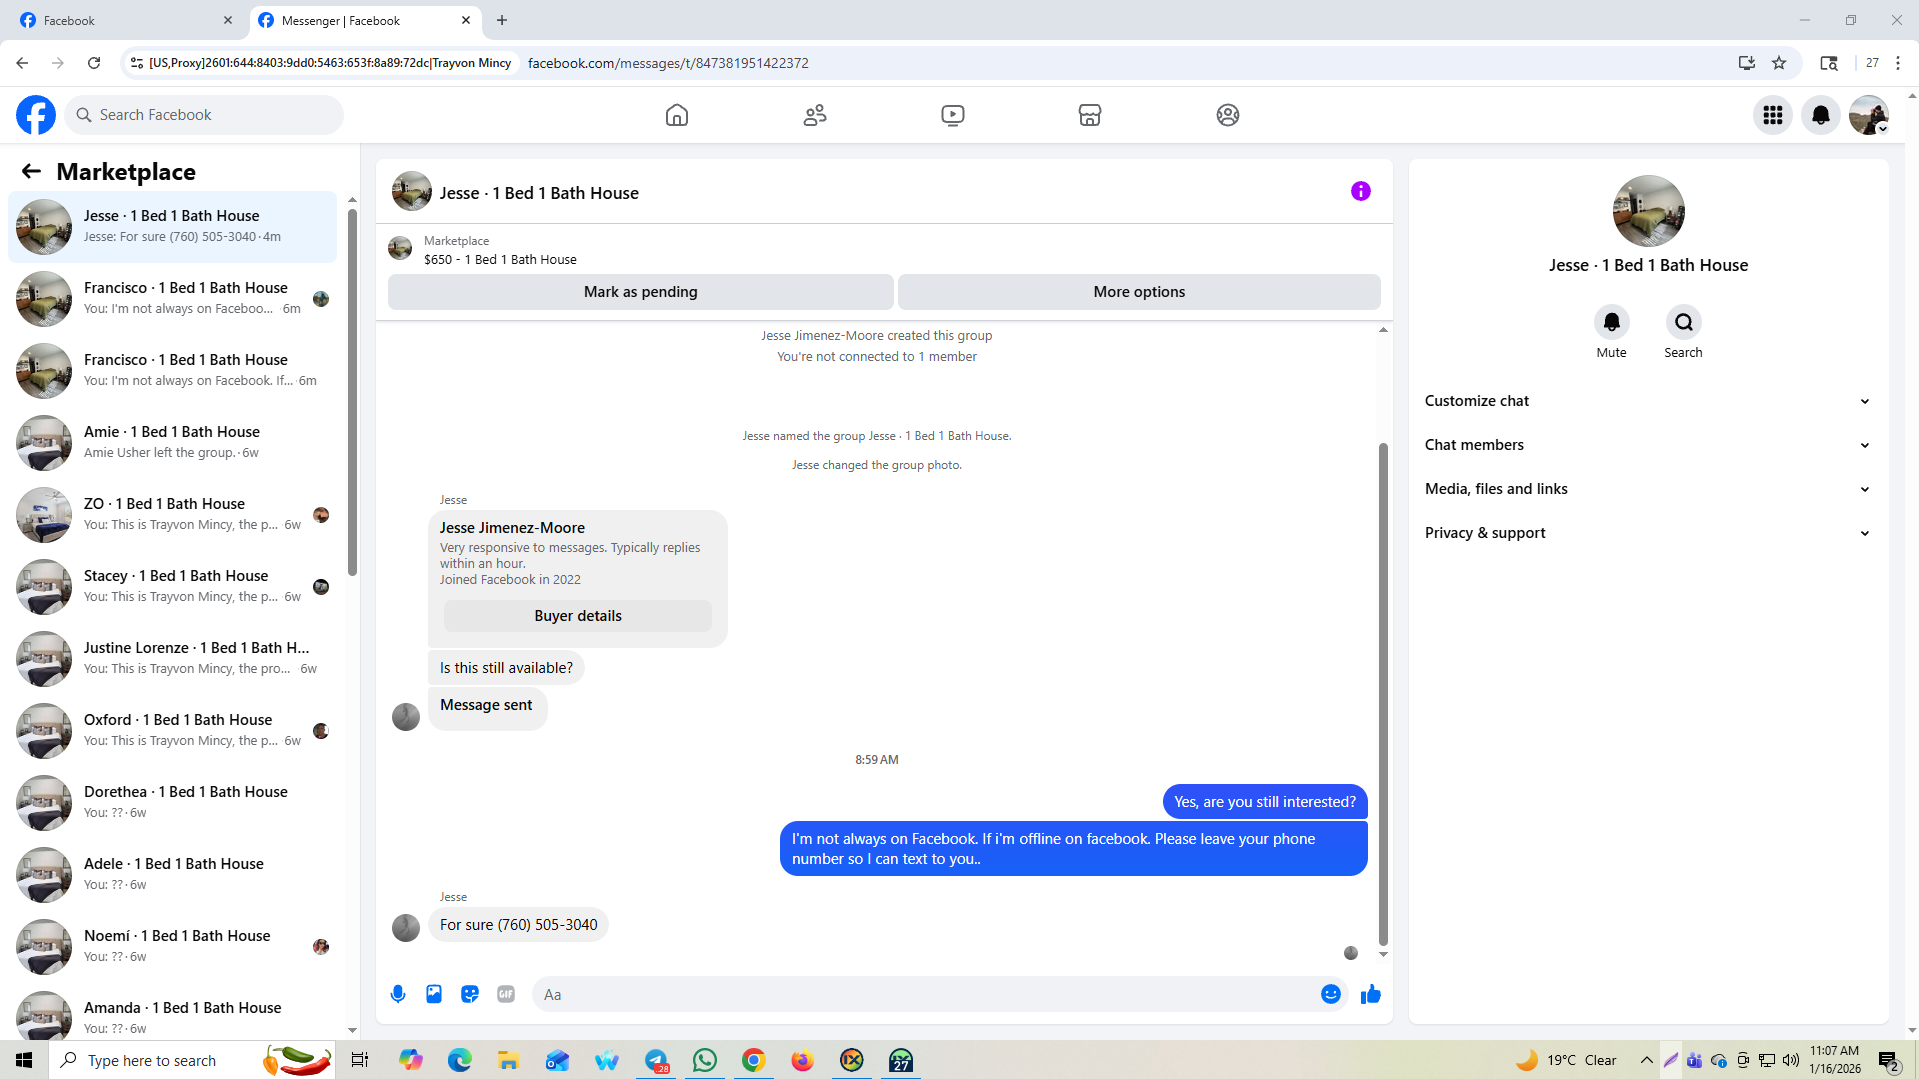1919x1079 pixels.
Task: Open Stacey 1 Bed 1 Bath House chat
Action: point(173,587)
